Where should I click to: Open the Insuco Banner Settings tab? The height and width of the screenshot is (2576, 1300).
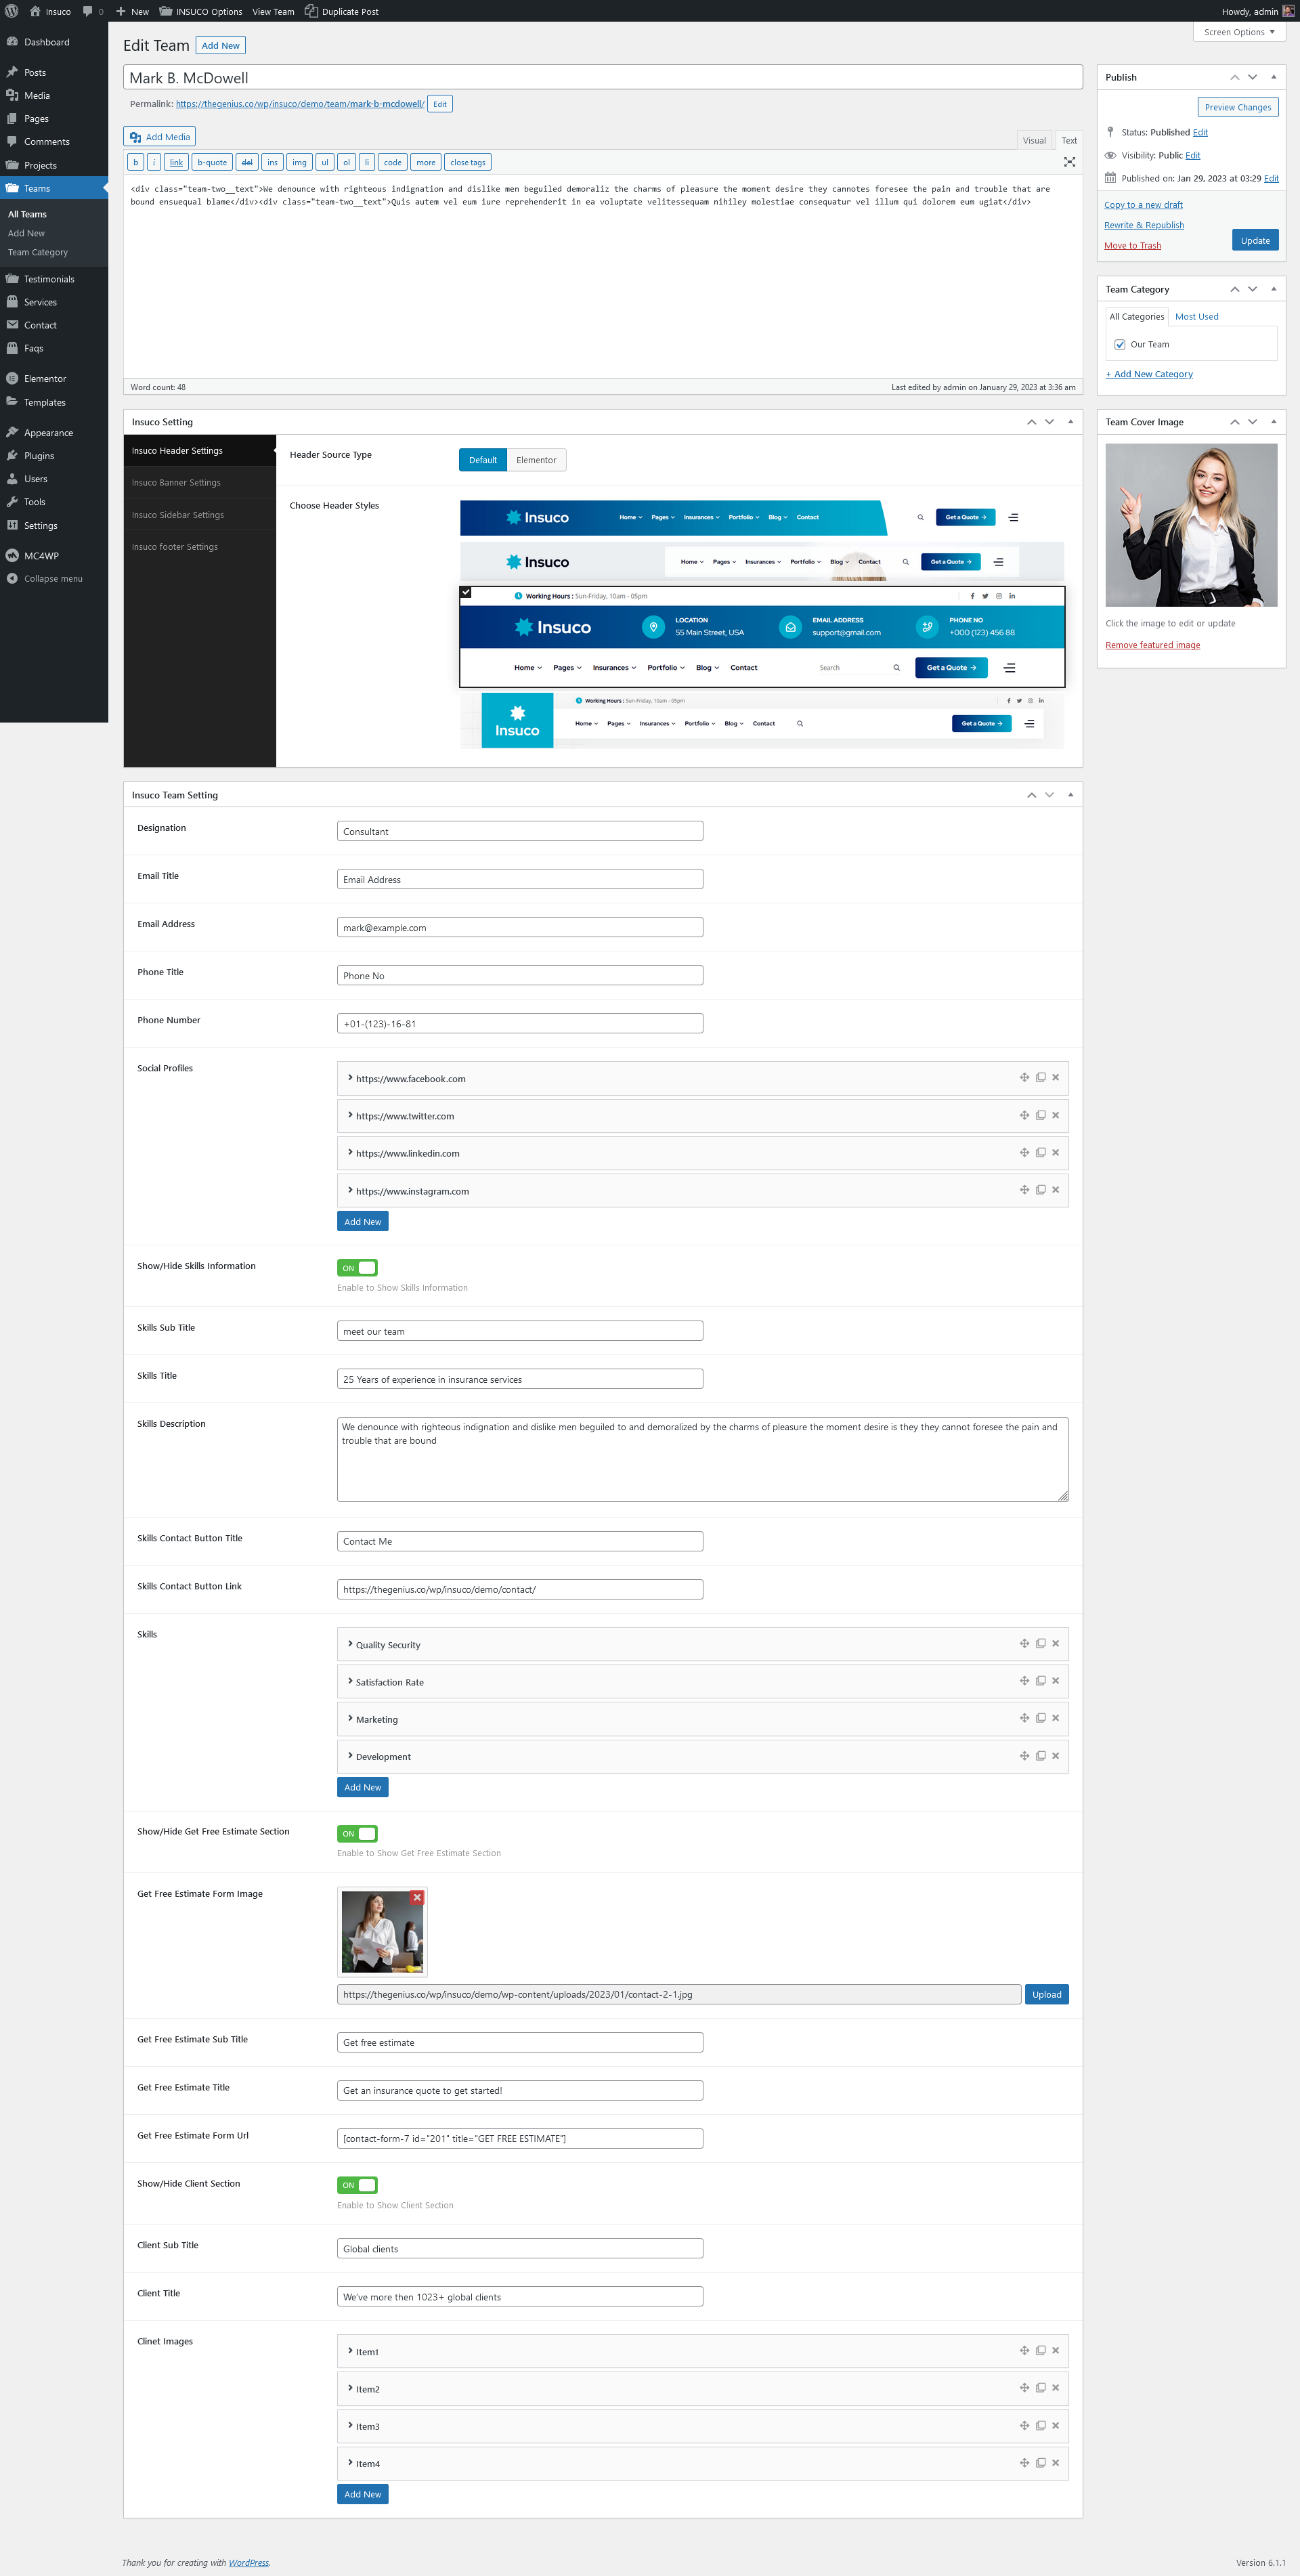[176, 482]
